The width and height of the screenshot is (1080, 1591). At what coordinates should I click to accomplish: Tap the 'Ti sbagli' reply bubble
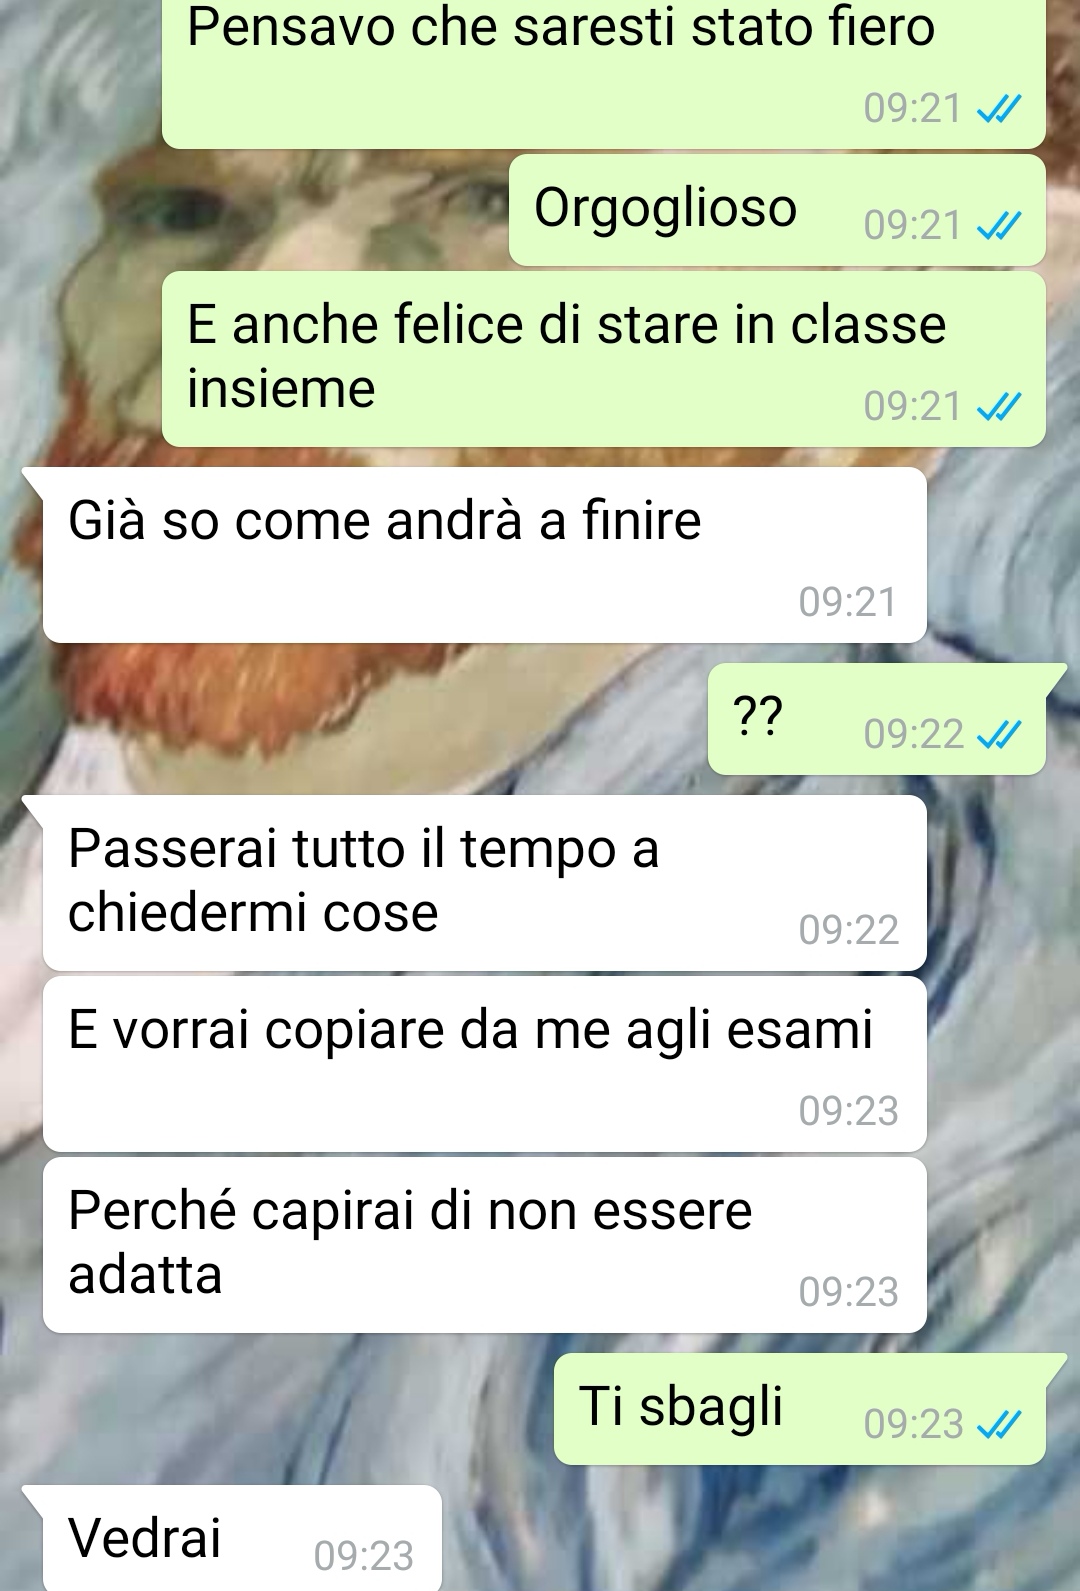tap(800, 1409)
